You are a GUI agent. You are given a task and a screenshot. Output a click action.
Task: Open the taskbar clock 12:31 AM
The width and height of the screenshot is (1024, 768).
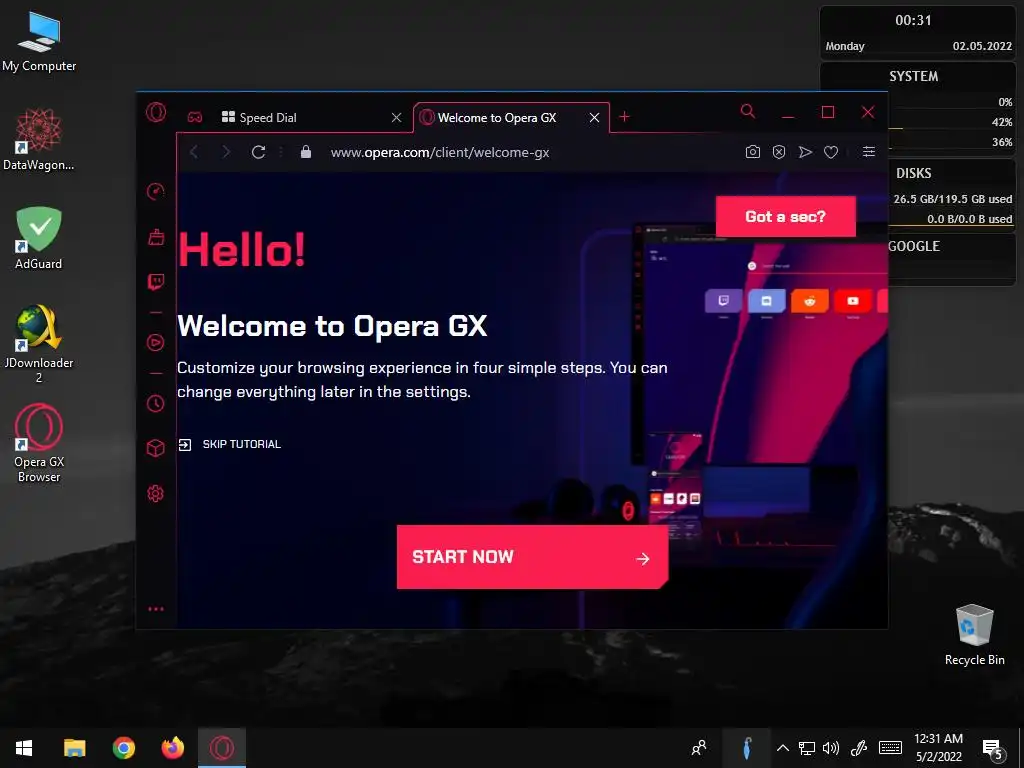coord(938,748)
